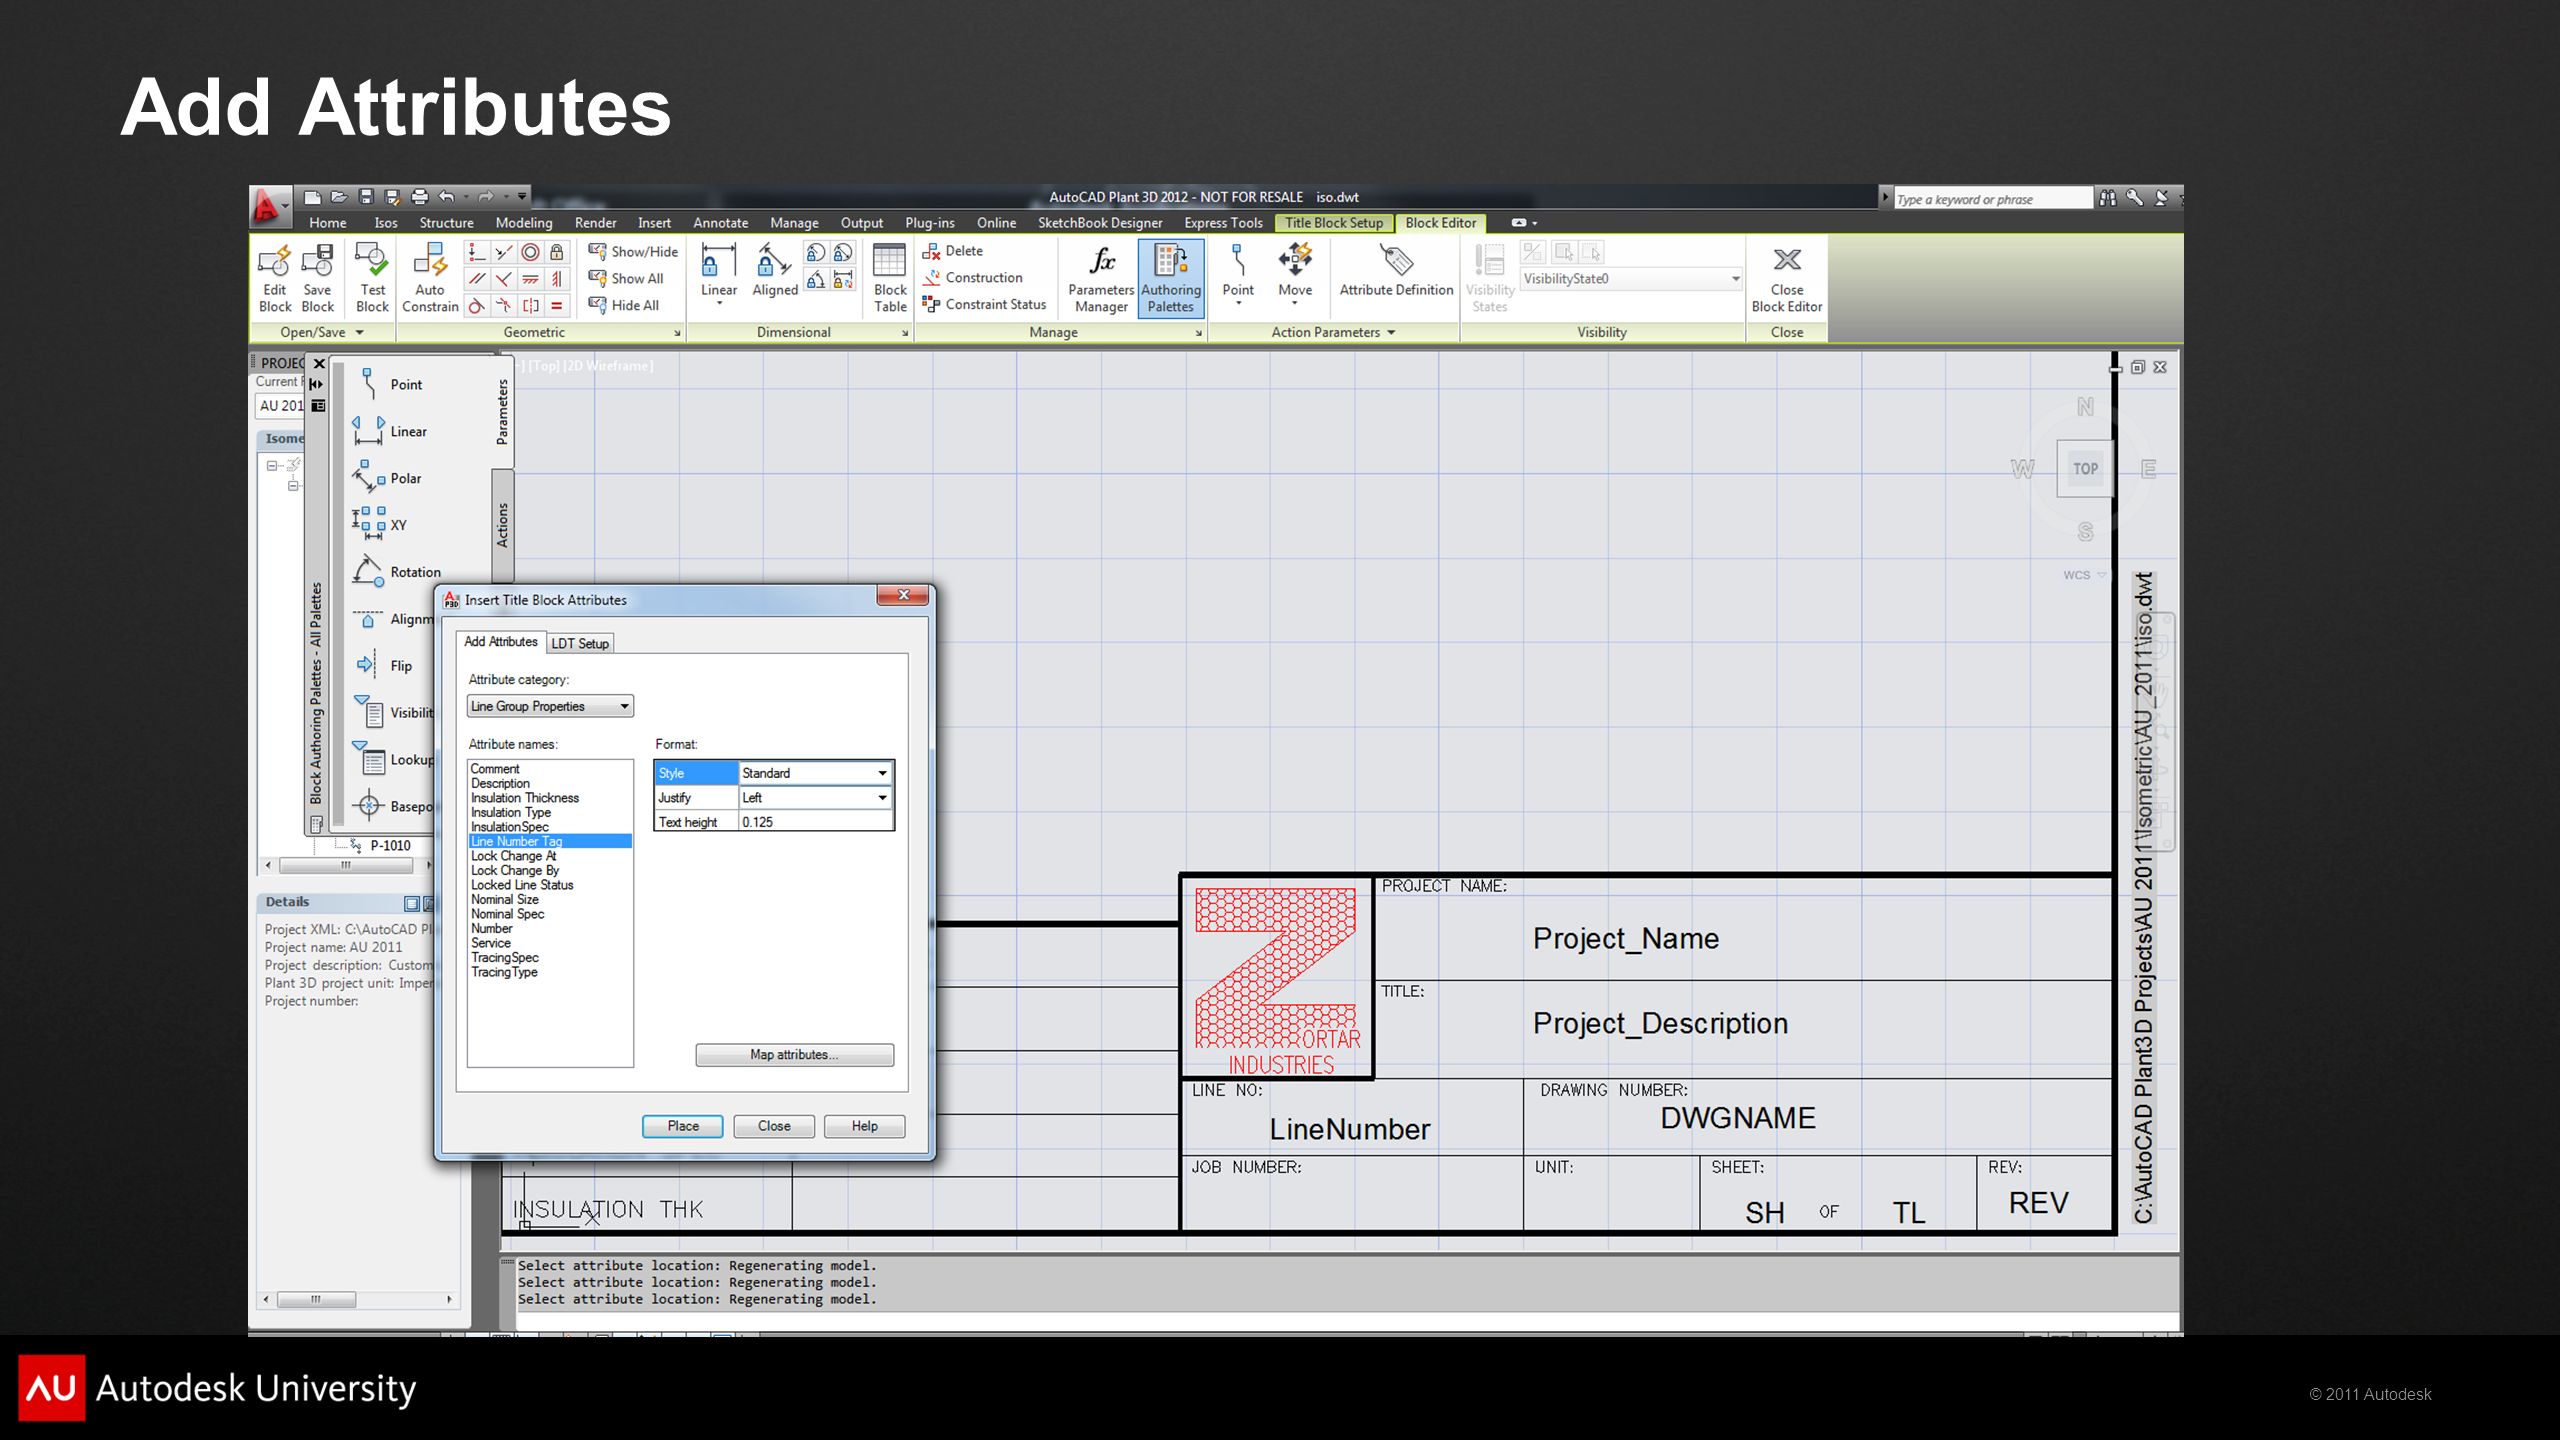Image resolution: width=2560 pixels, height=1440 pixels.
Task: Open the Parameters Manager
Action: click(1101, 279)
